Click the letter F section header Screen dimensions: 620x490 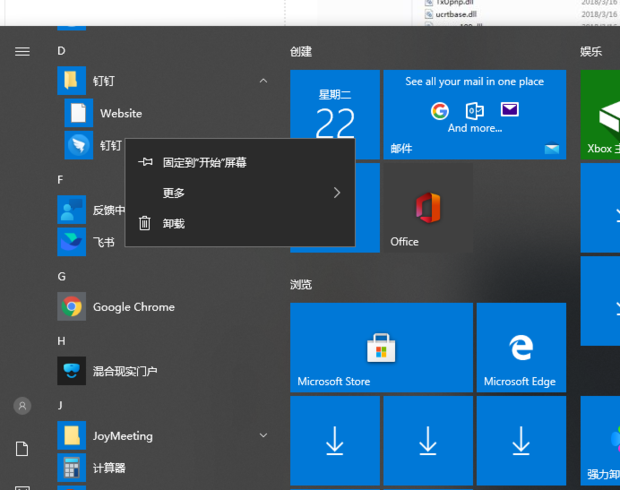click(x=60, y=180)
